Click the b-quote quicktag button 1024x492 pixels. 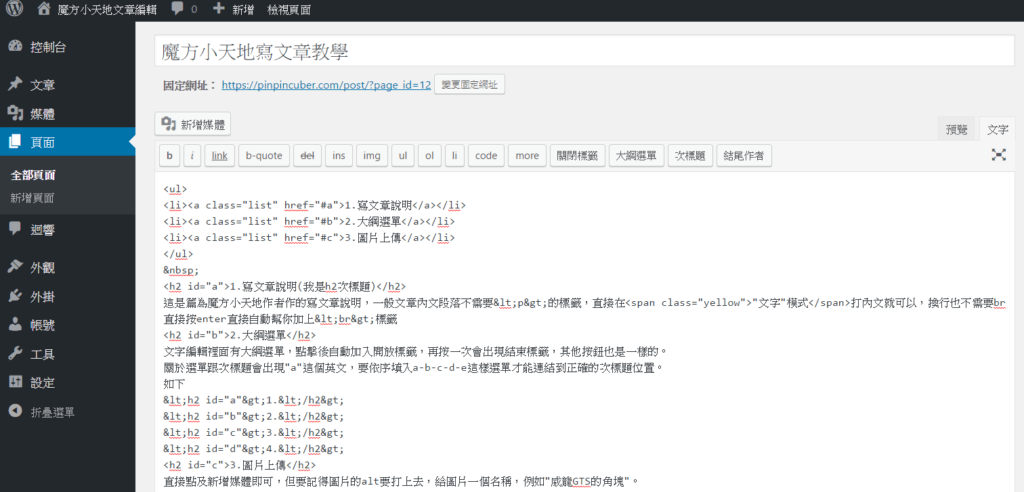(x=264, y=156)
